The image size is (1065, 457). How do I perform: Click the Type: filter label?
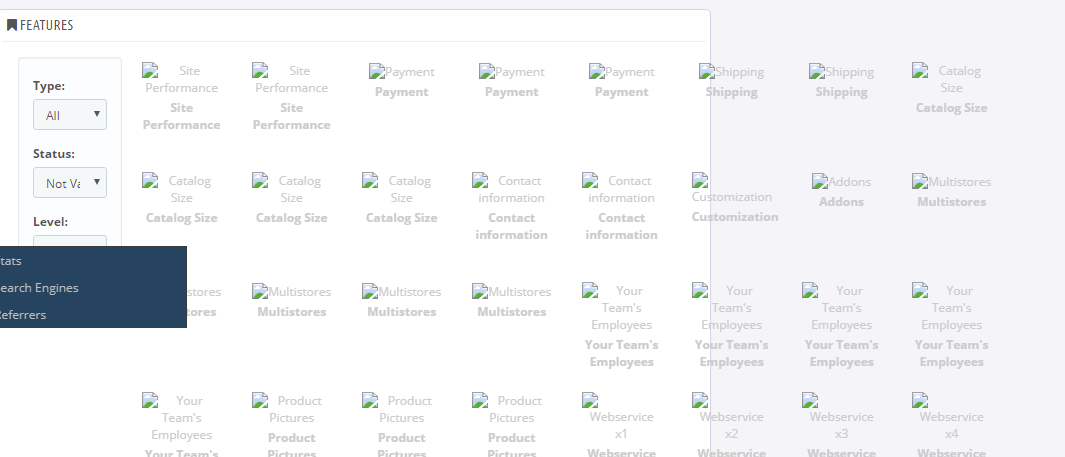49,86
